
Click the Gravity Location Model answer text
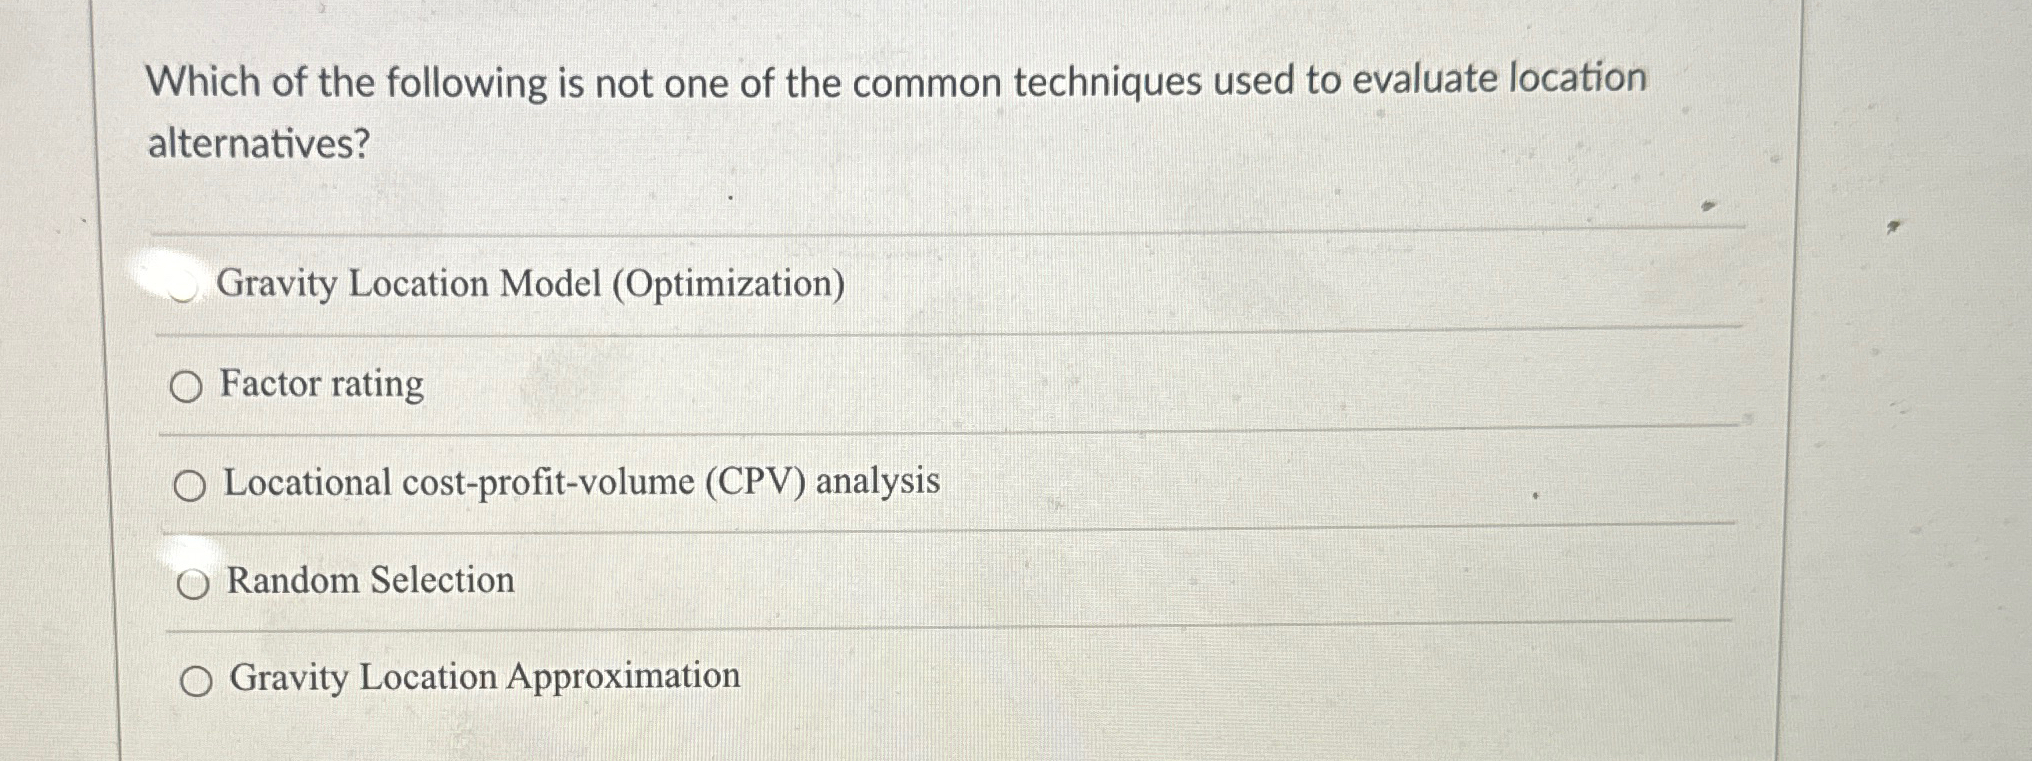click(531, 287)
